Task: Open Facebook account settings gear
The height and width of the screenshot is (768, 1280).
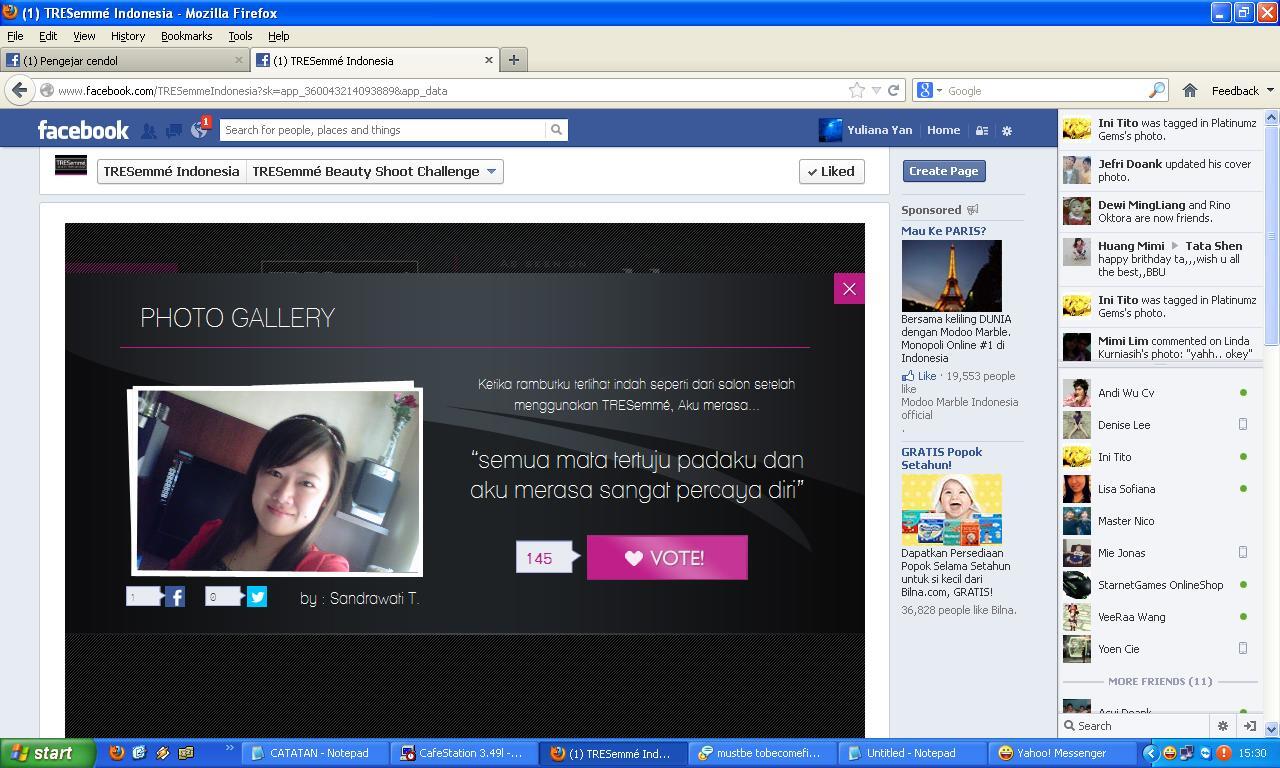Action: tap(1007, 130)
